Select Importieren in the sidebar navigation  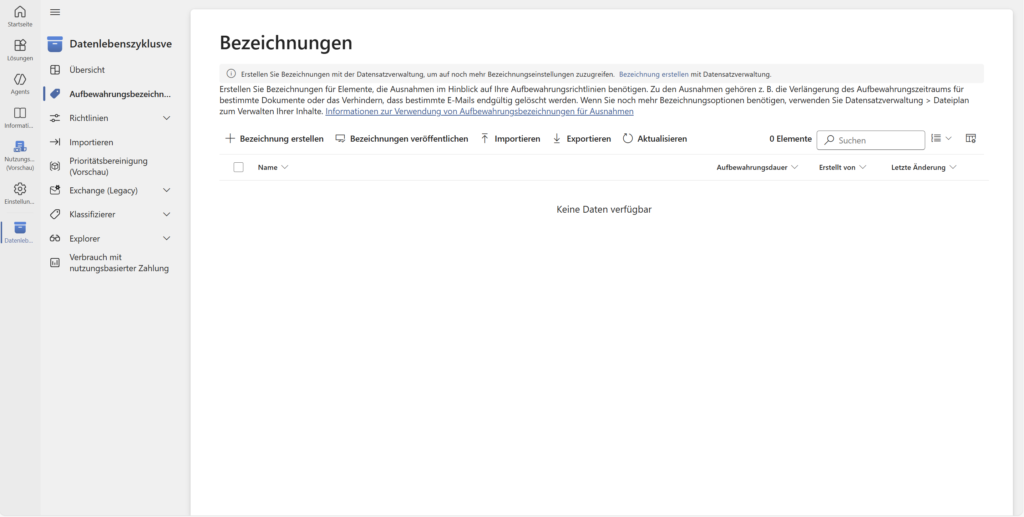(91, 142)
